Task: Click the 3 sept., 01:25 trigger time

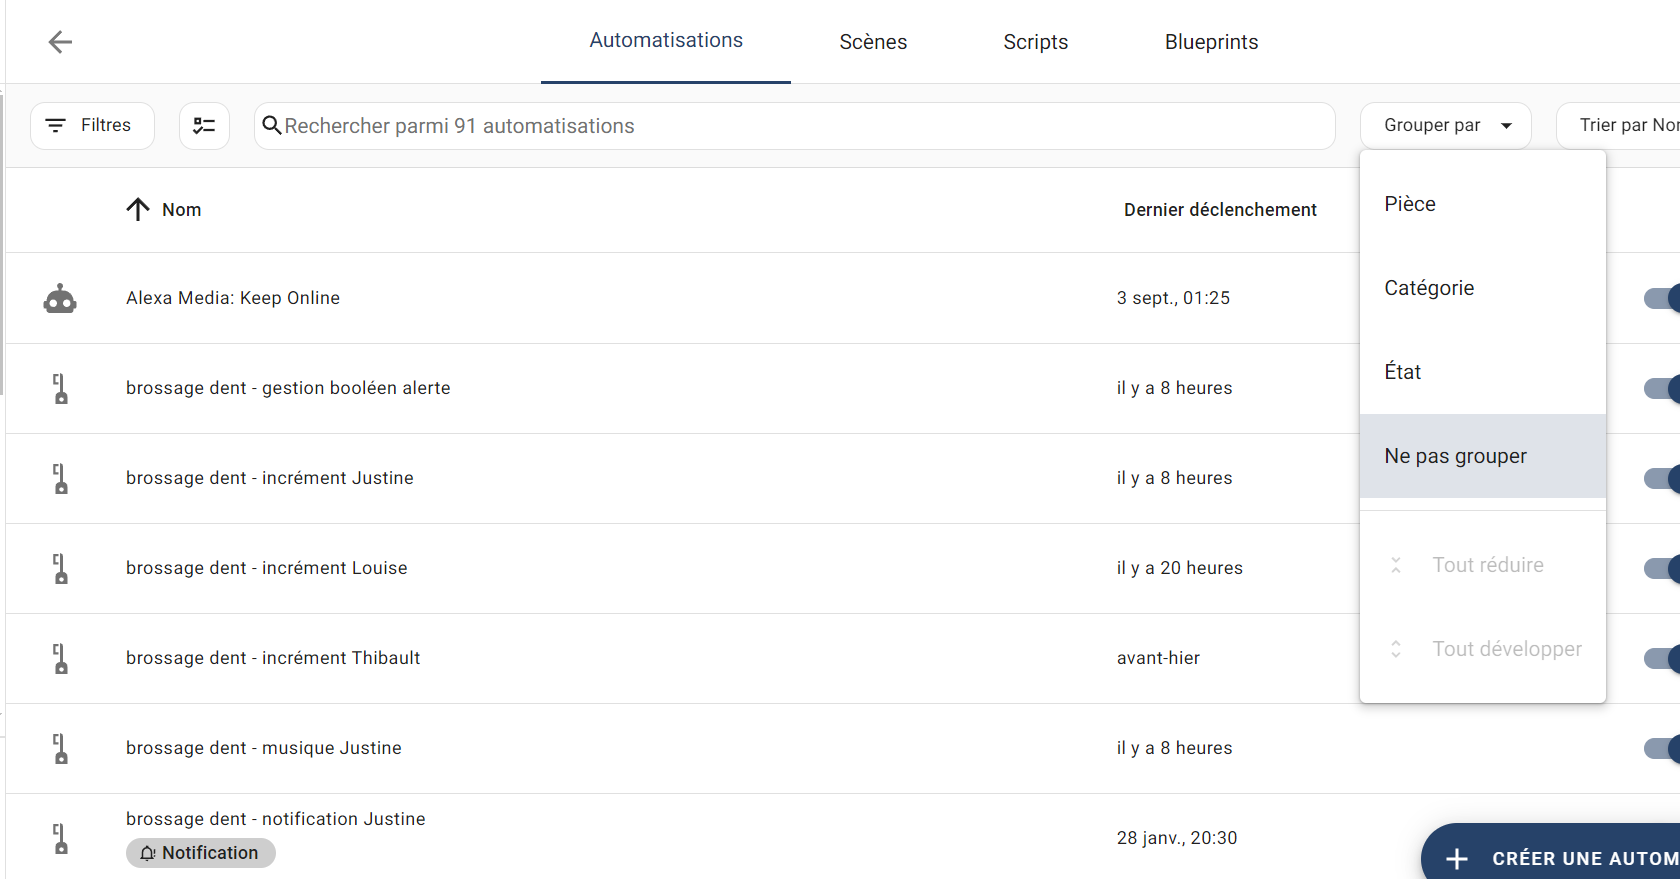Action: (x=1173, y=298)
